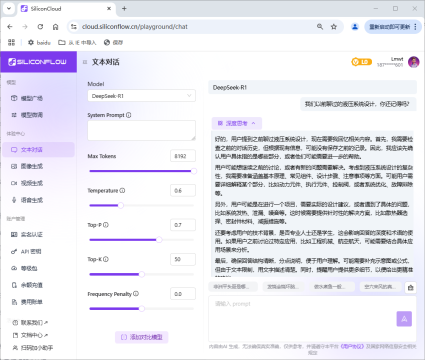Click 扫码加小助手 scan-code assistant entry

click(33, 348)
